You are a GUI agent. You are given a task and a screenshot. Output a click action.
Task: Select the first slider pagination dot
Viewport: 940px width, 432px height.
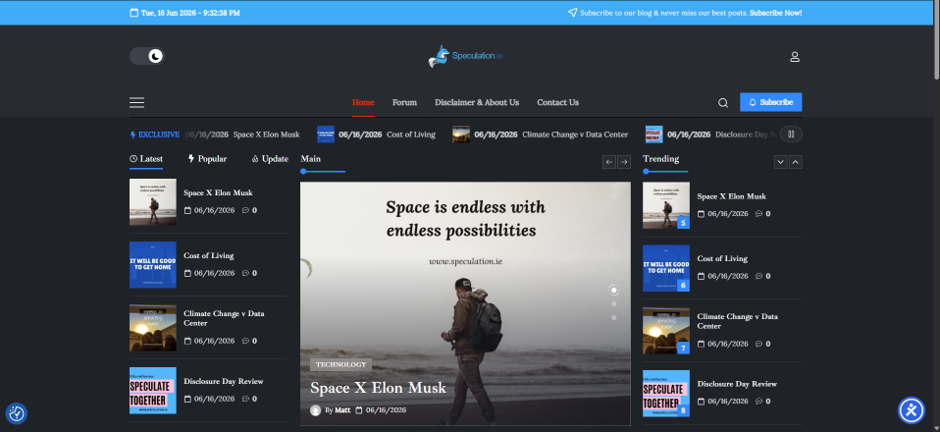tap(614, 290)
